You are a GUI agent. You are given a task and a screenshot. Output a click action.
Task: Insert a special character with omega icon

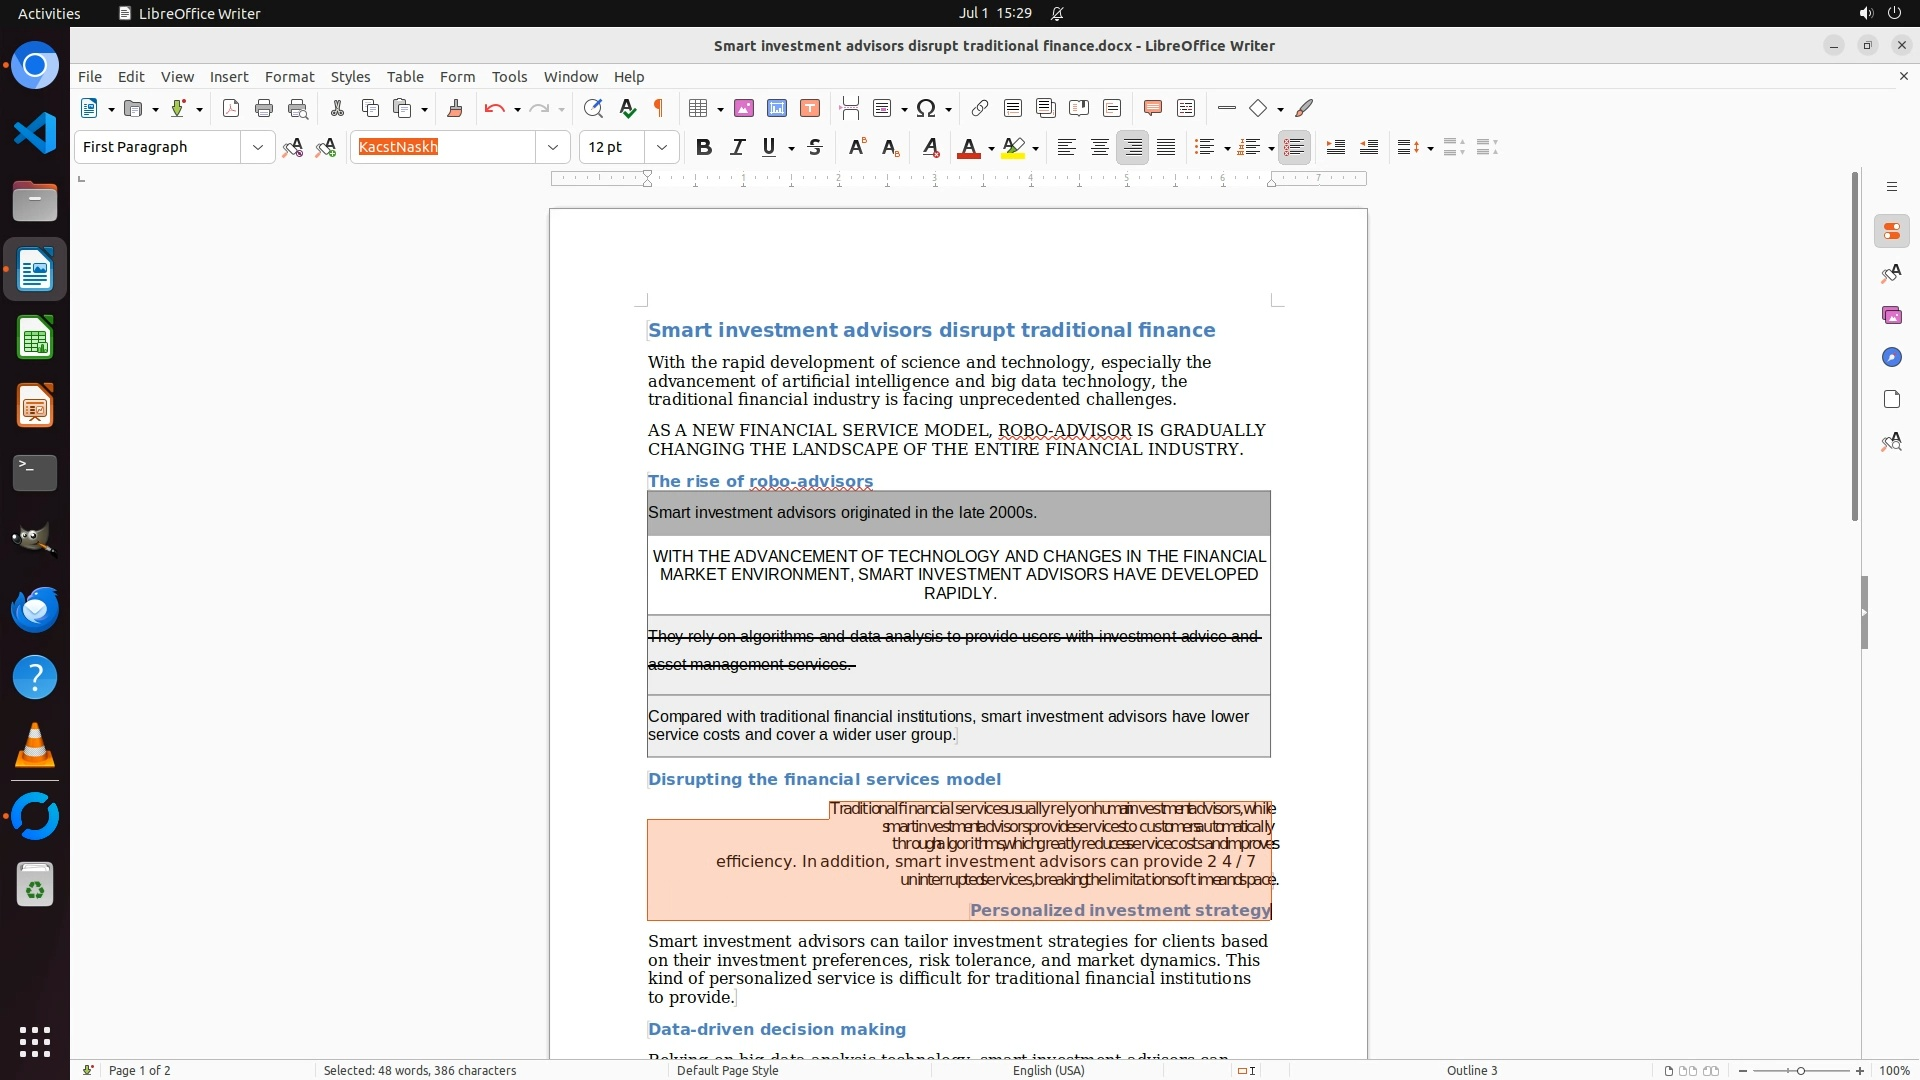pyautogui.click(x=926, y=109)
